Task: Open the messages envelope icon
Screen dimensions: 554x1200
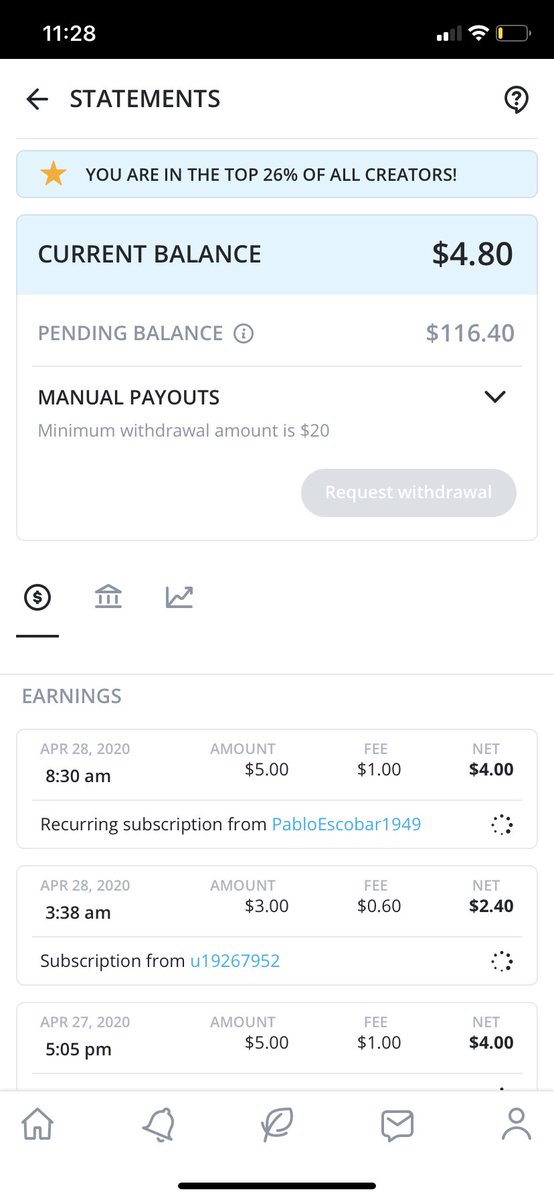Action: point(397,1125)
